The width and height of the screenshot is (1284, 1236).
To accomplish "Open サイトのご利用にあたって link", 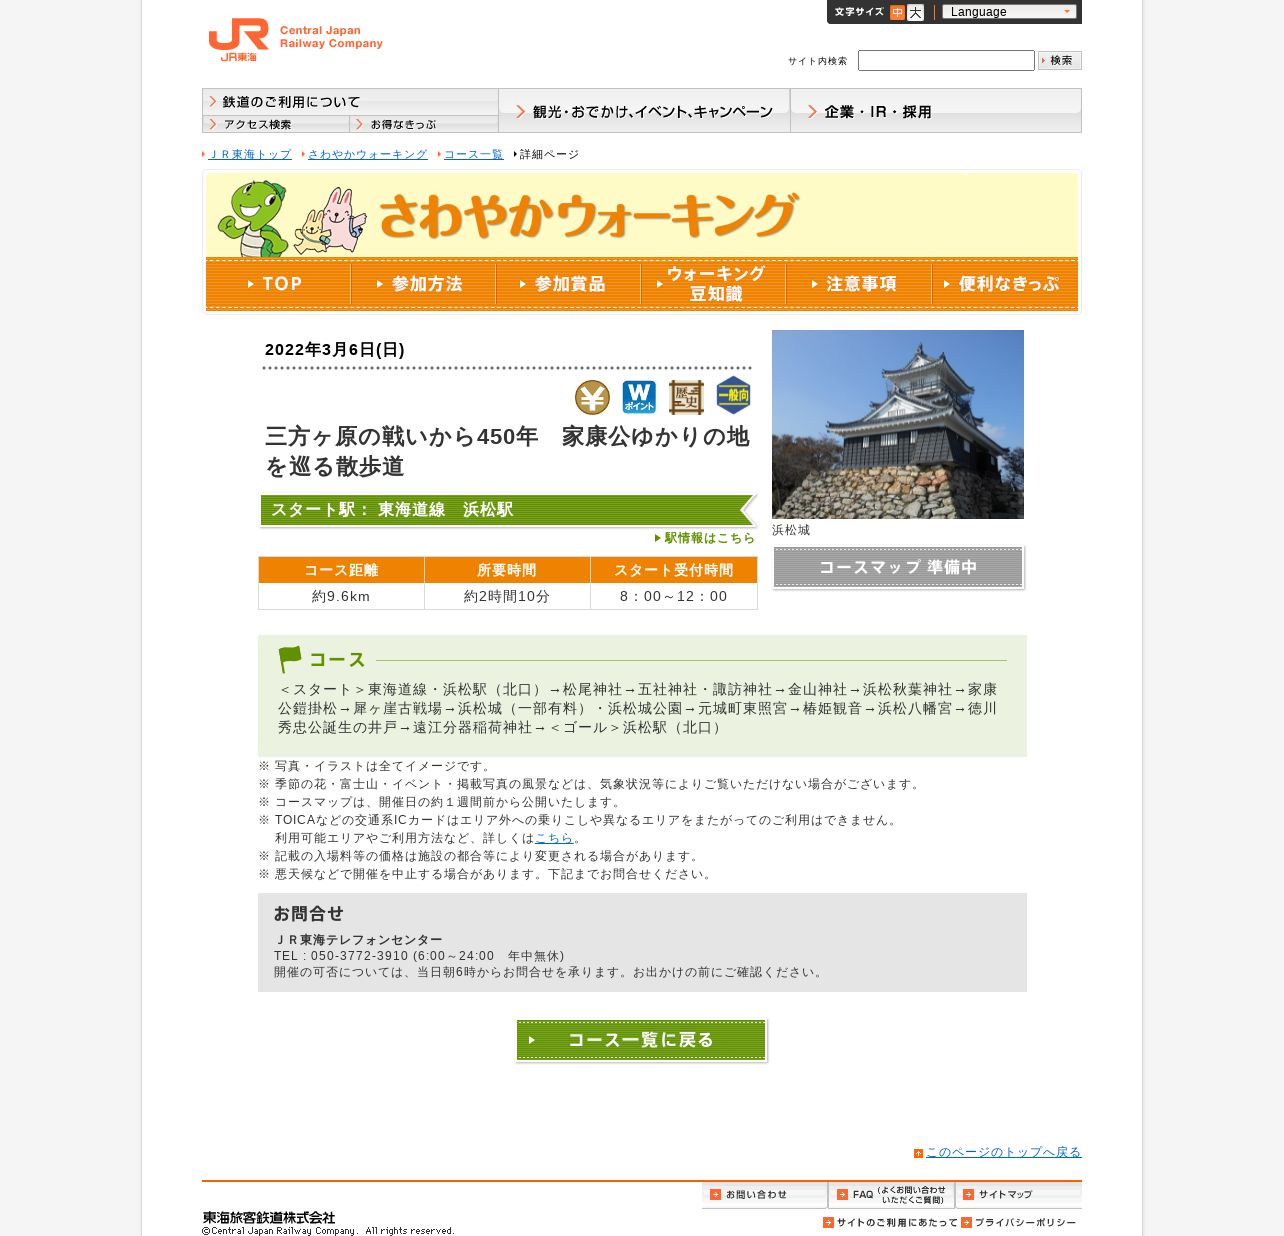I will pos(889,1222).
